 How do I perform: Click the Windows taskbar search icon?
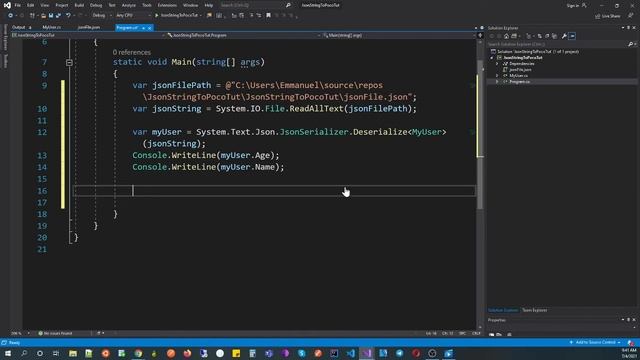point(24,353)
